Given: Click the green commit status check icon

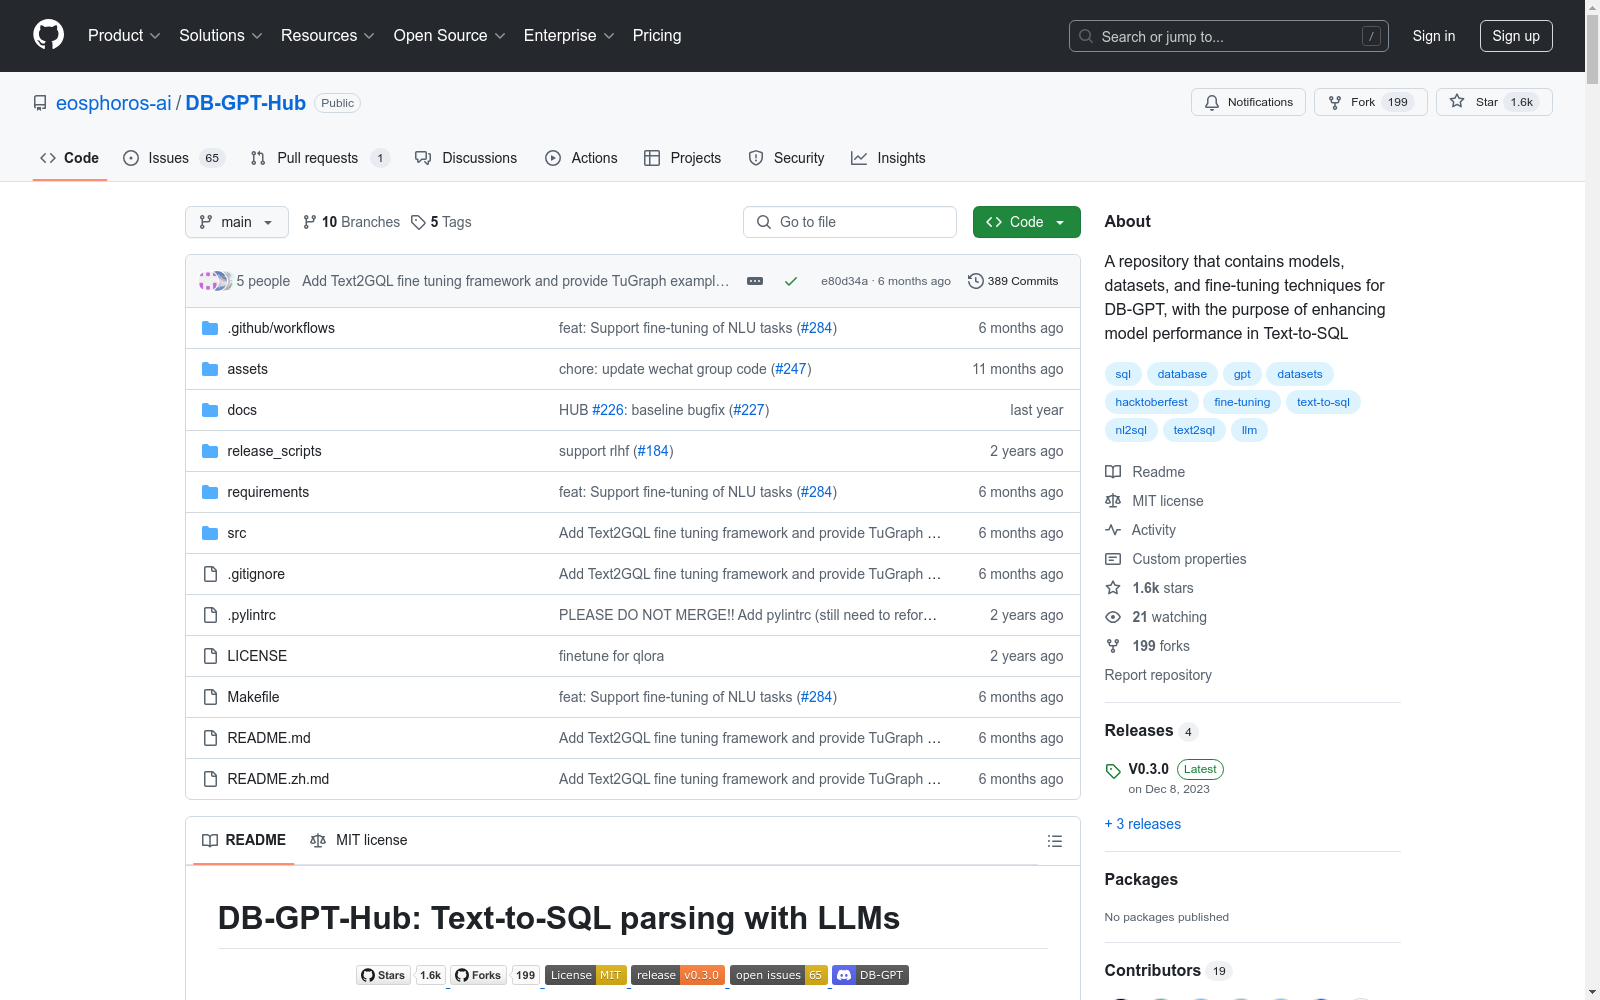Looking at the screenshot, I should 791,281.
